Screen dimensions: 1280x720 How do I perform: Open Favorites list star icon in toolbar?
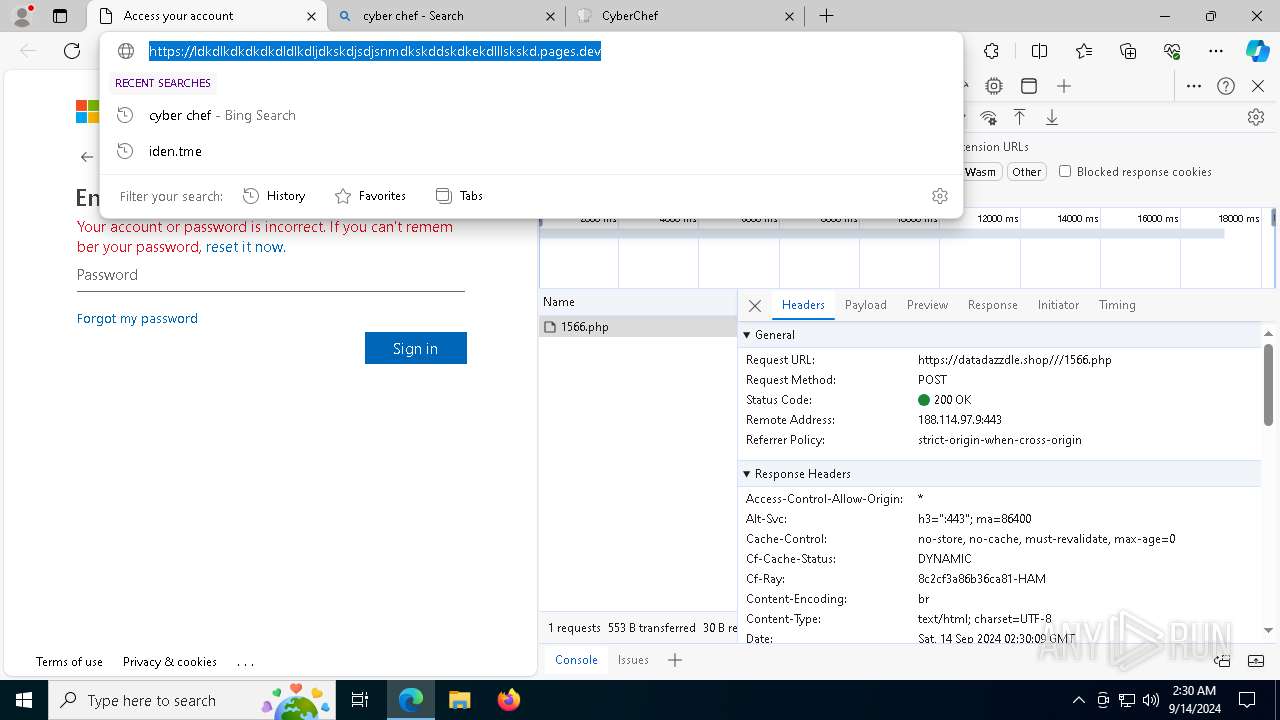point(1084,51)
